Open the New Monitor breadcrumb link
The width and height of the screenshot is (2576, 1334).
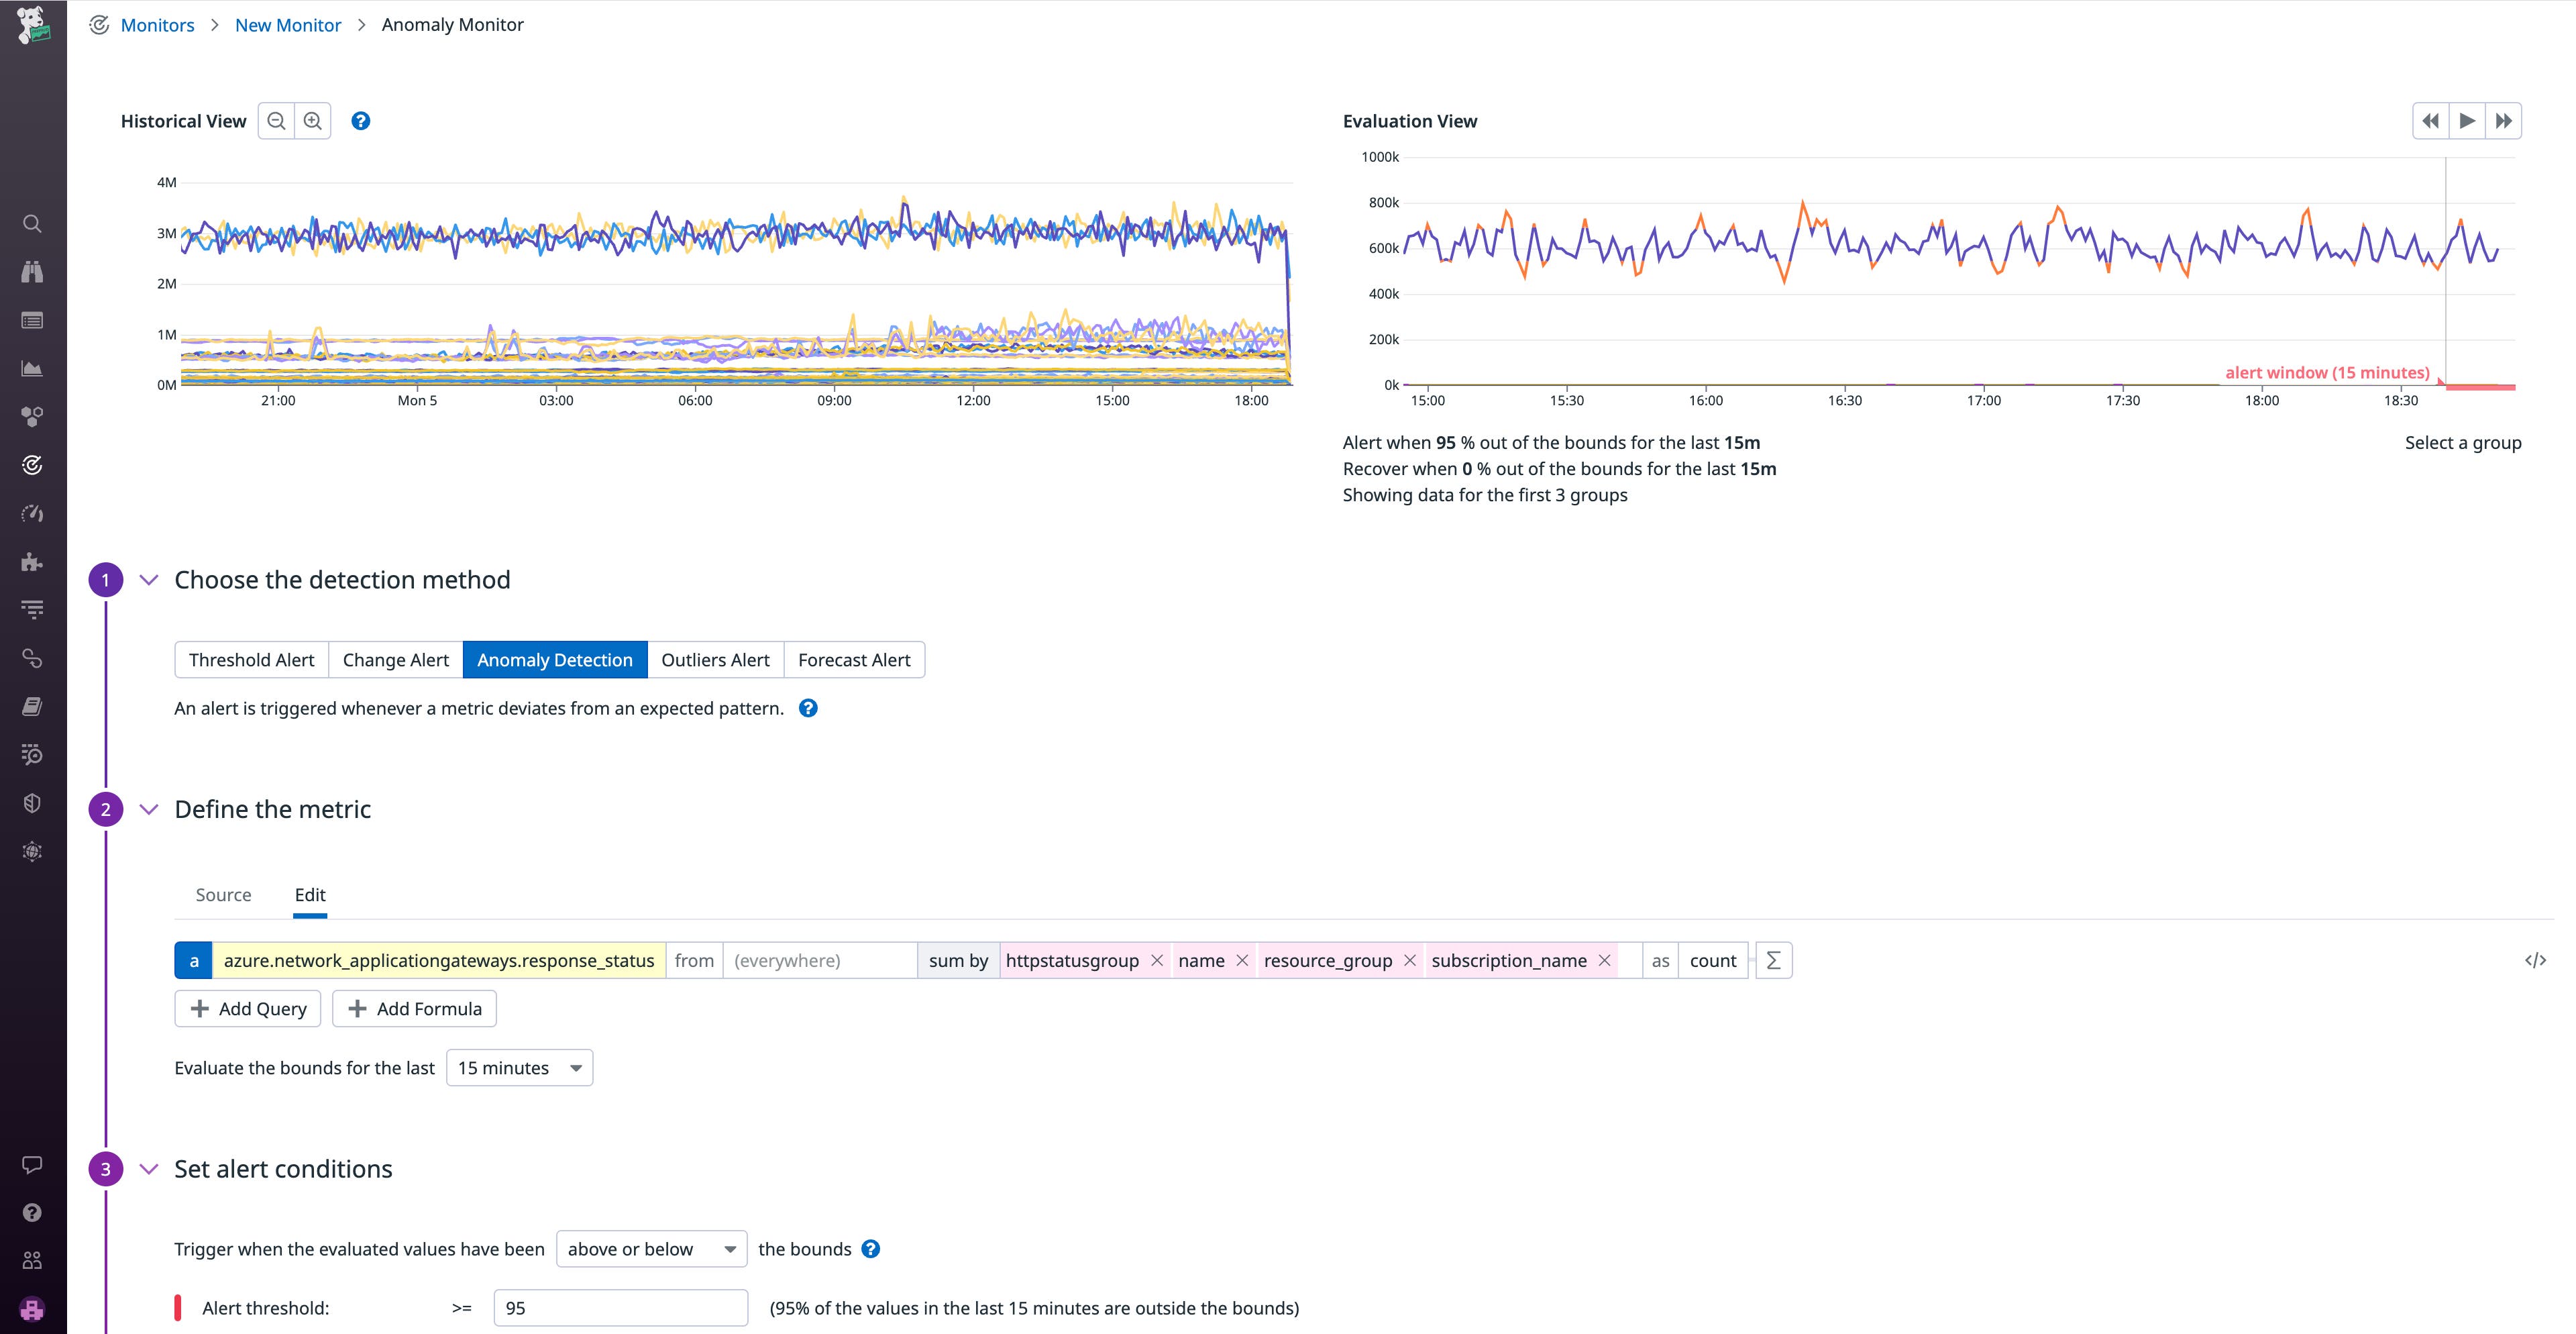(288, 24)
